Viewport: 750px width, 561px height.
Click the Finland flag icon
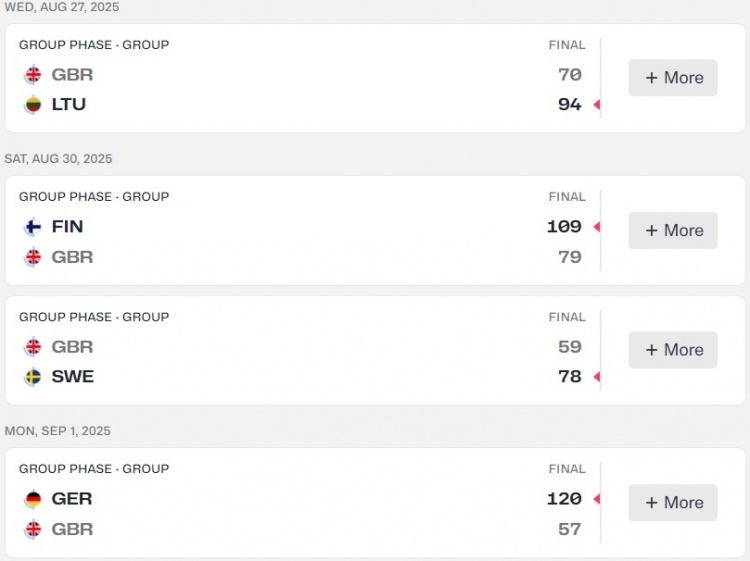[33, 227]
